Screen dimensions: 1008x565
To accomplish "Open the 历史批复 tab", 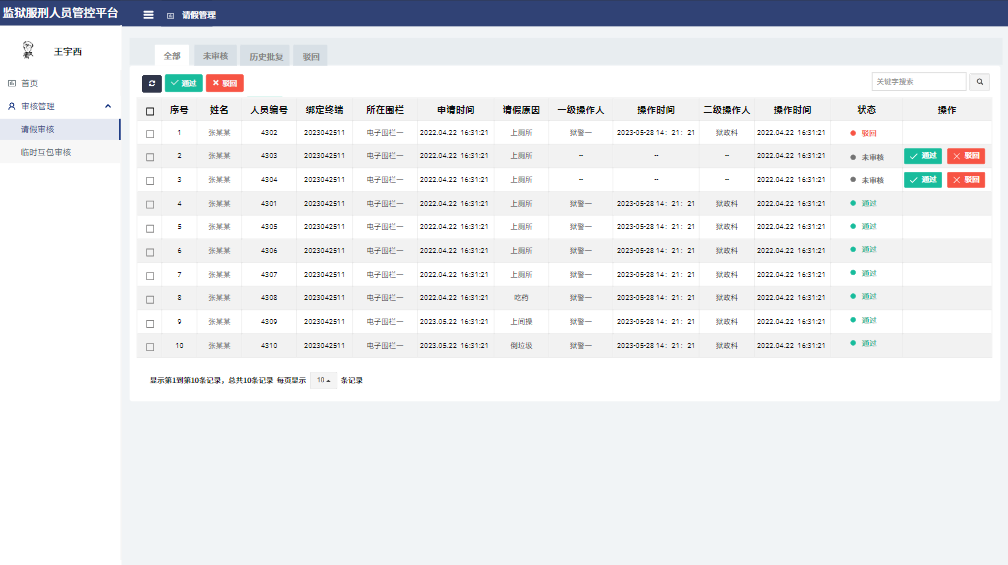I will pyautogui.click(x=266, y=57).
